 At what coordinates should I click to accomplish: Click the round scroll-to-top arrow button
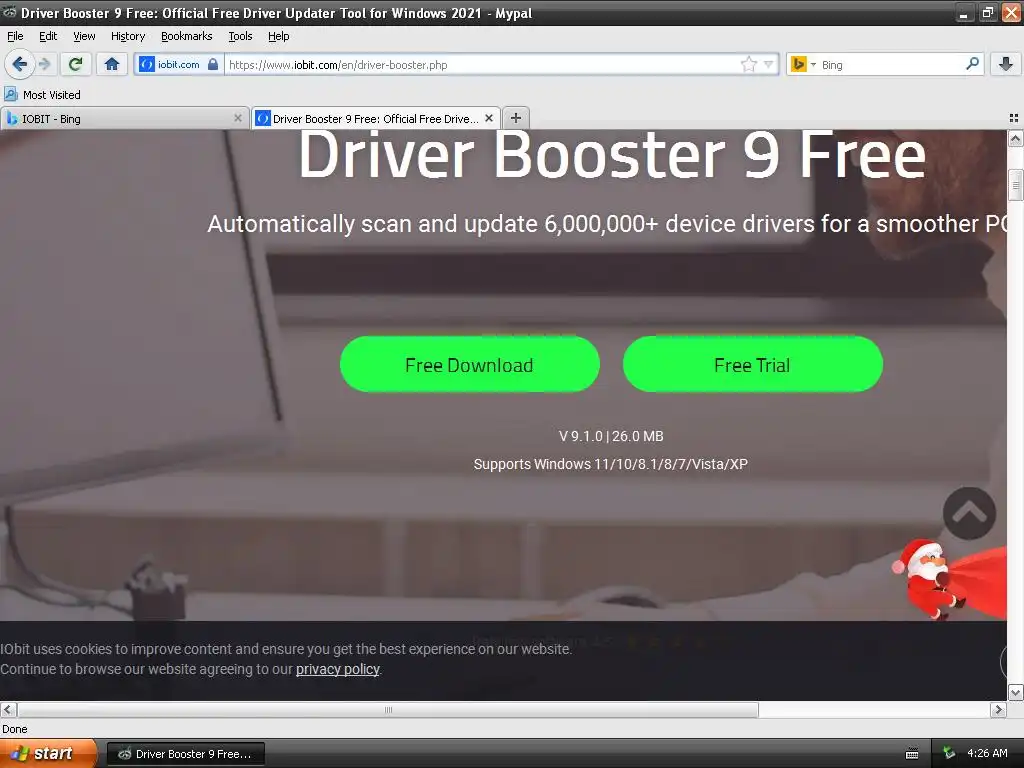click(969, 513)
